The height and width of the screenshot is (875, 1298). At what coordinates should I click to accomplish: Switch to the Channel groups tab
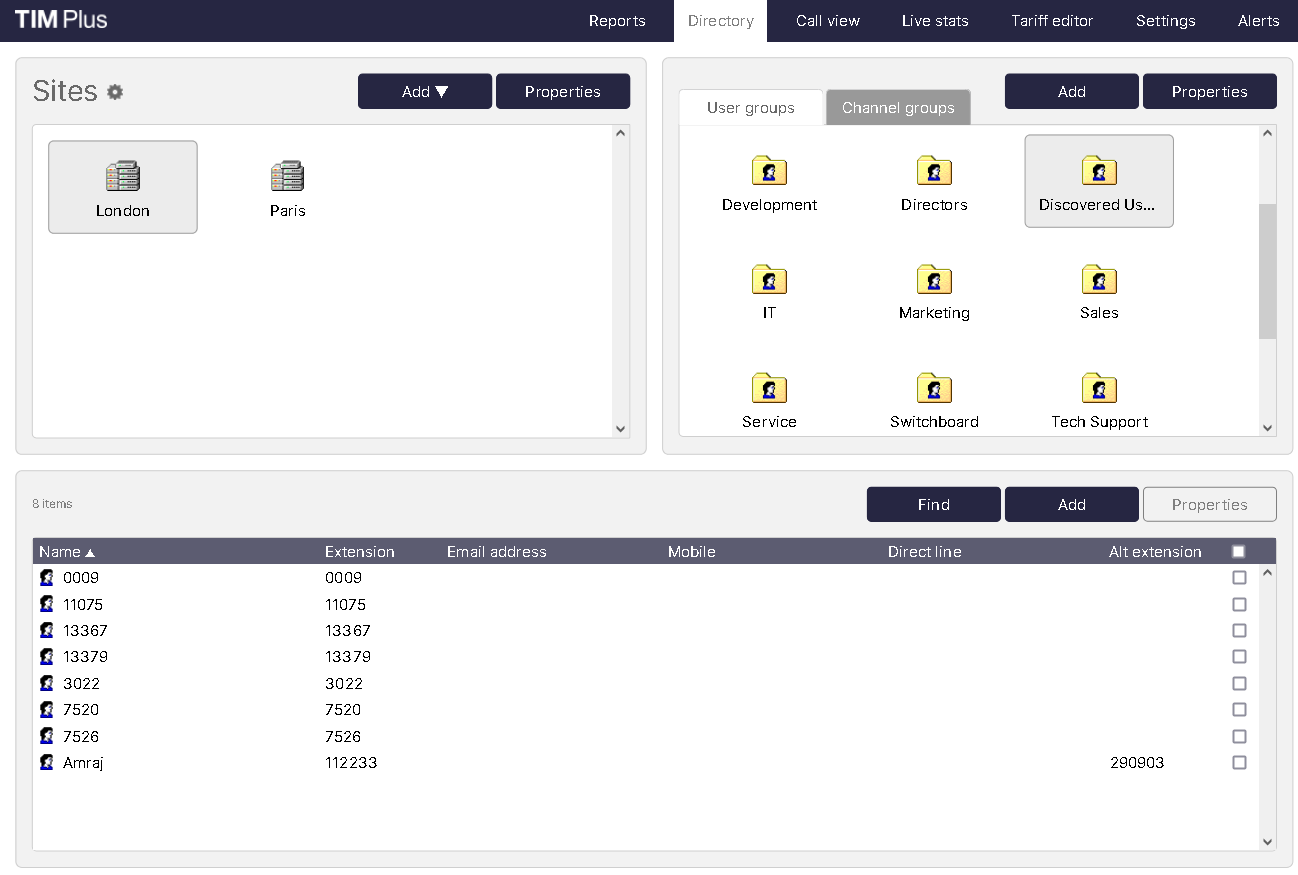[897, 107]
